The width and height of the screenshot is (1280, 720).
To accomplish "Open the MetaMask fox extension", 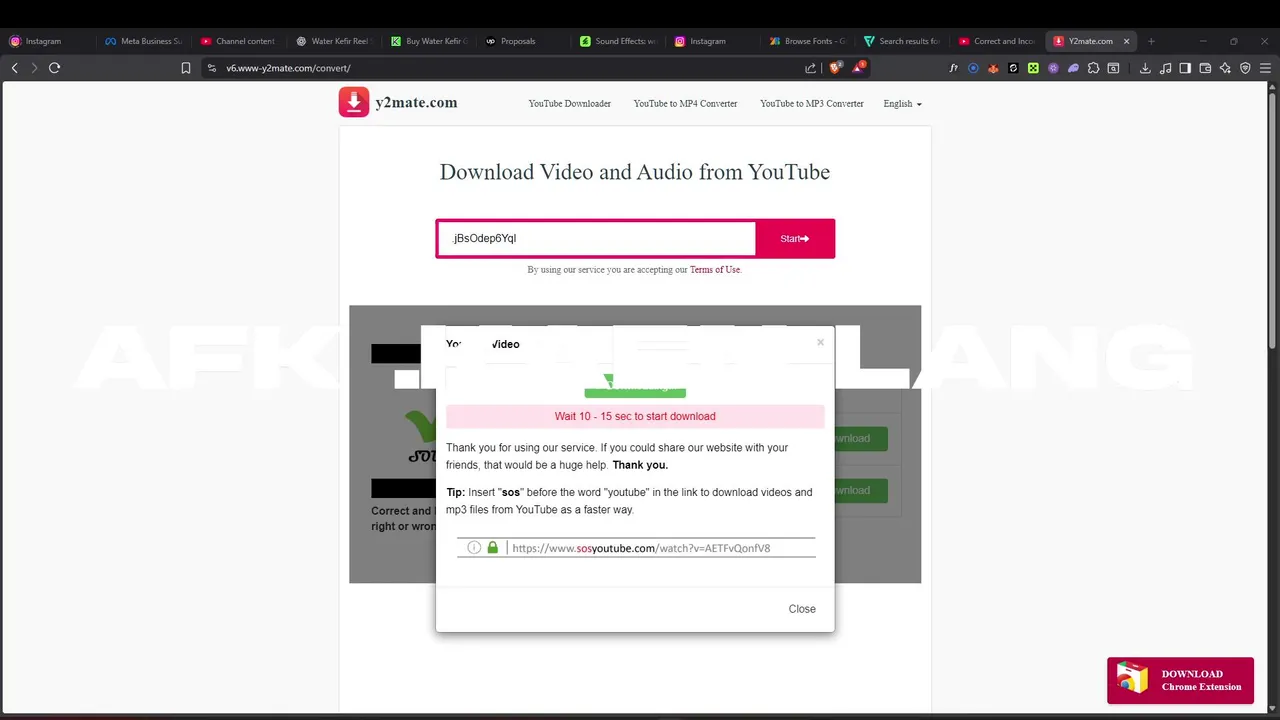I will point(993,68).
